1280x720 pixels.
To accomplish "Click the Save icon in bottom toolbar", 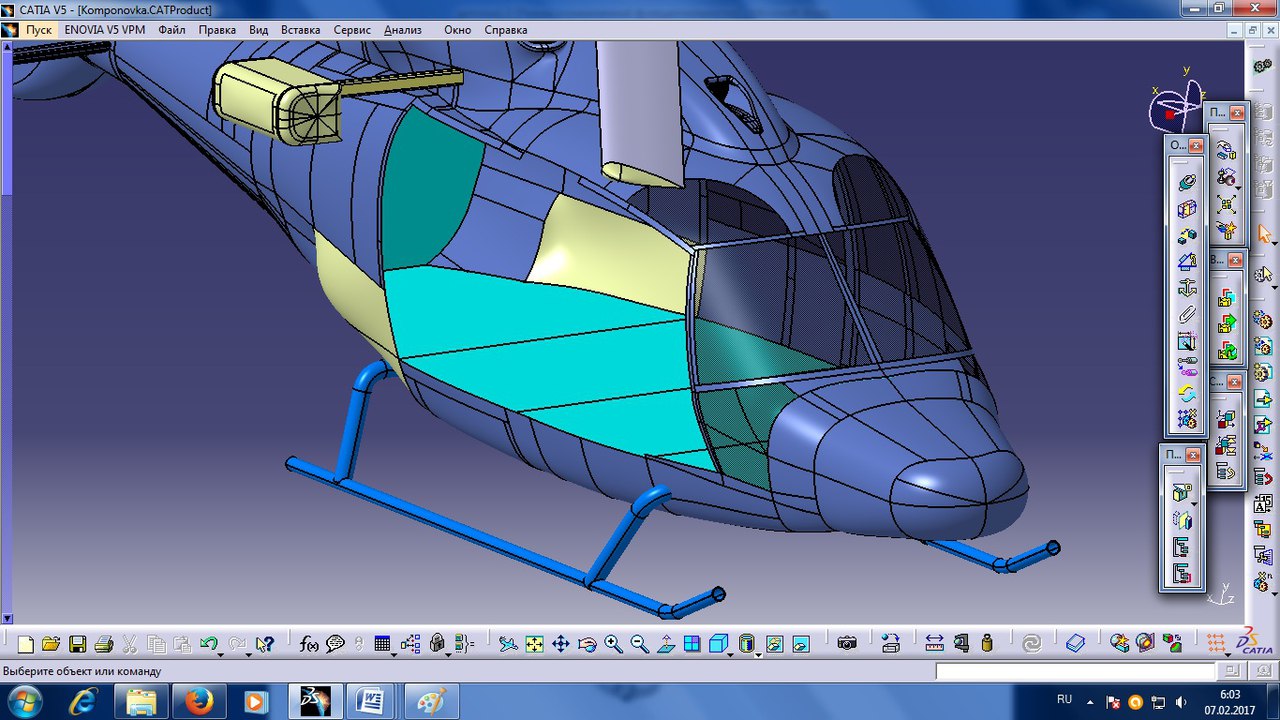I will [77, 644].
